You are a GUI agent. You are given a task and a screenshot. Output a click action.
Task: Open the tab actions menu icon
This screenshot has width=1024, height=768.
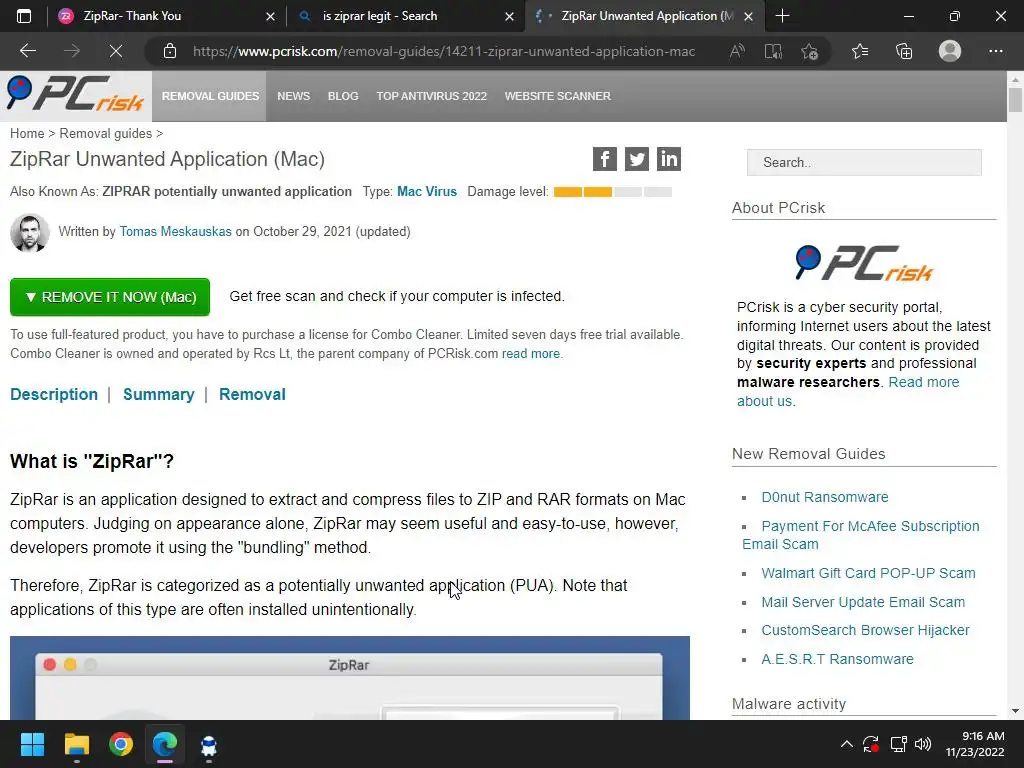tap(24, 16)
